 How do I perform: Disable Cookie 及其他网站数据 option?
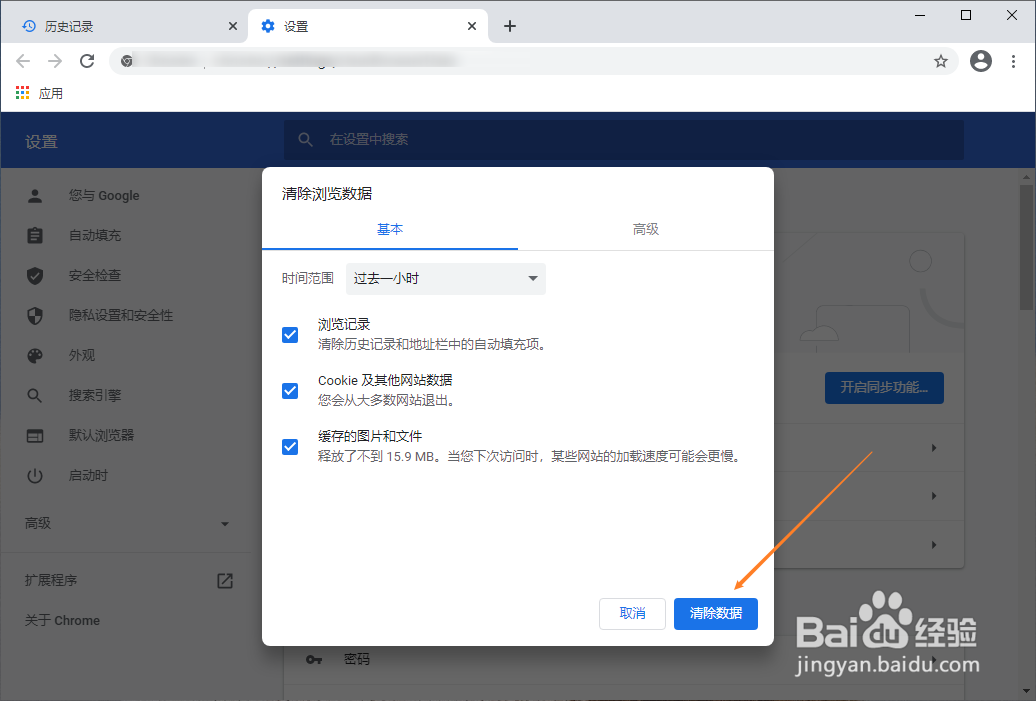(289, 391)
